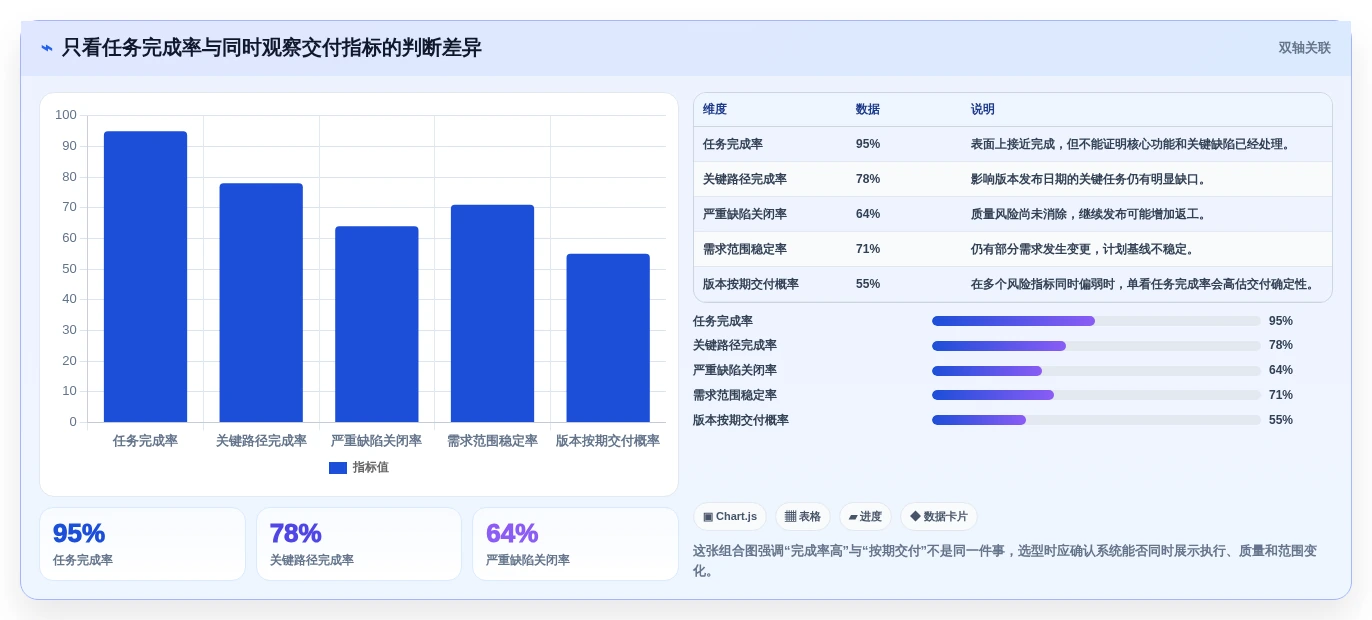Open the 78% 关键路径完成率 data card

tap(359, 544)
